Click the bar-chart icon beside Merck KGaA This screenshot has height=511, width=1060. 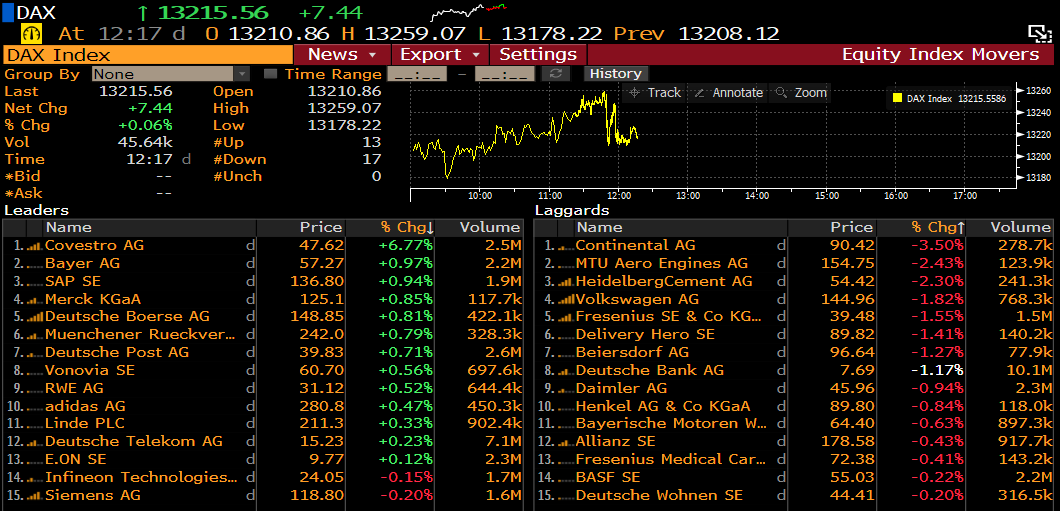(34, 299)
